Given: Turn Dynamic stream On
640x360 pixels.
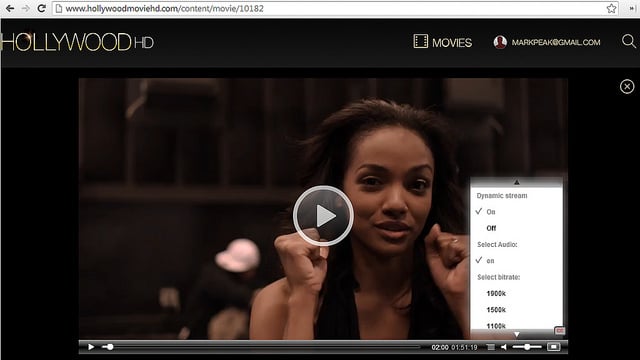Looking at the screenshot, I should 491,212.
